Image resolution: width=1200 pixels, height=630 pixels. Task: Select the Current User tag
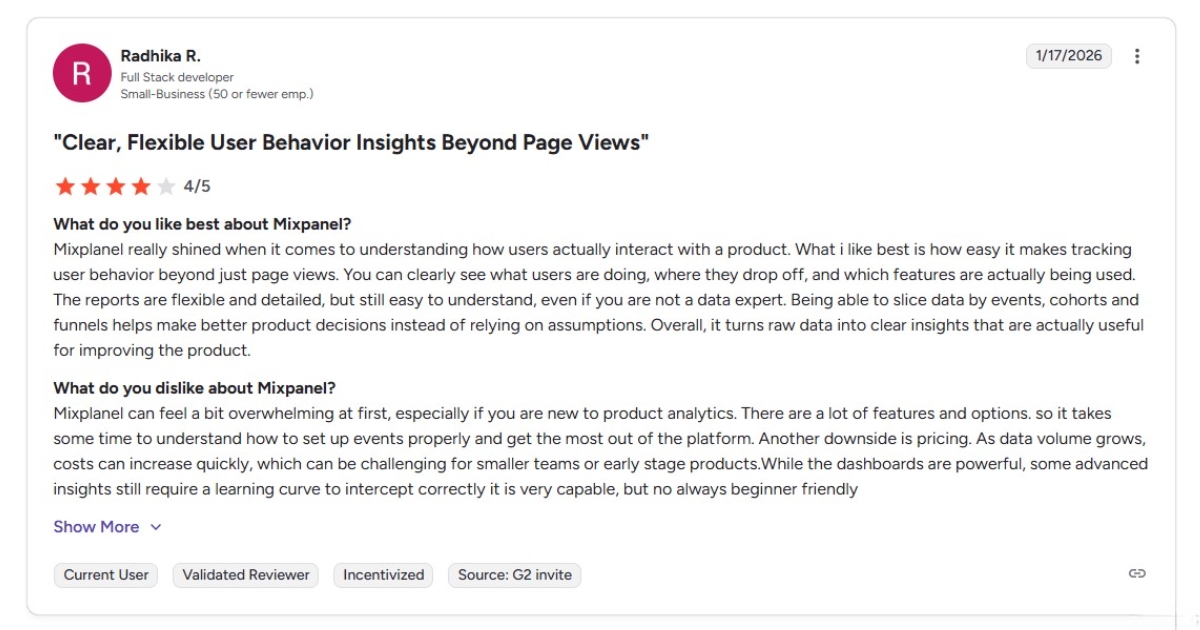(x=106, y=575)
